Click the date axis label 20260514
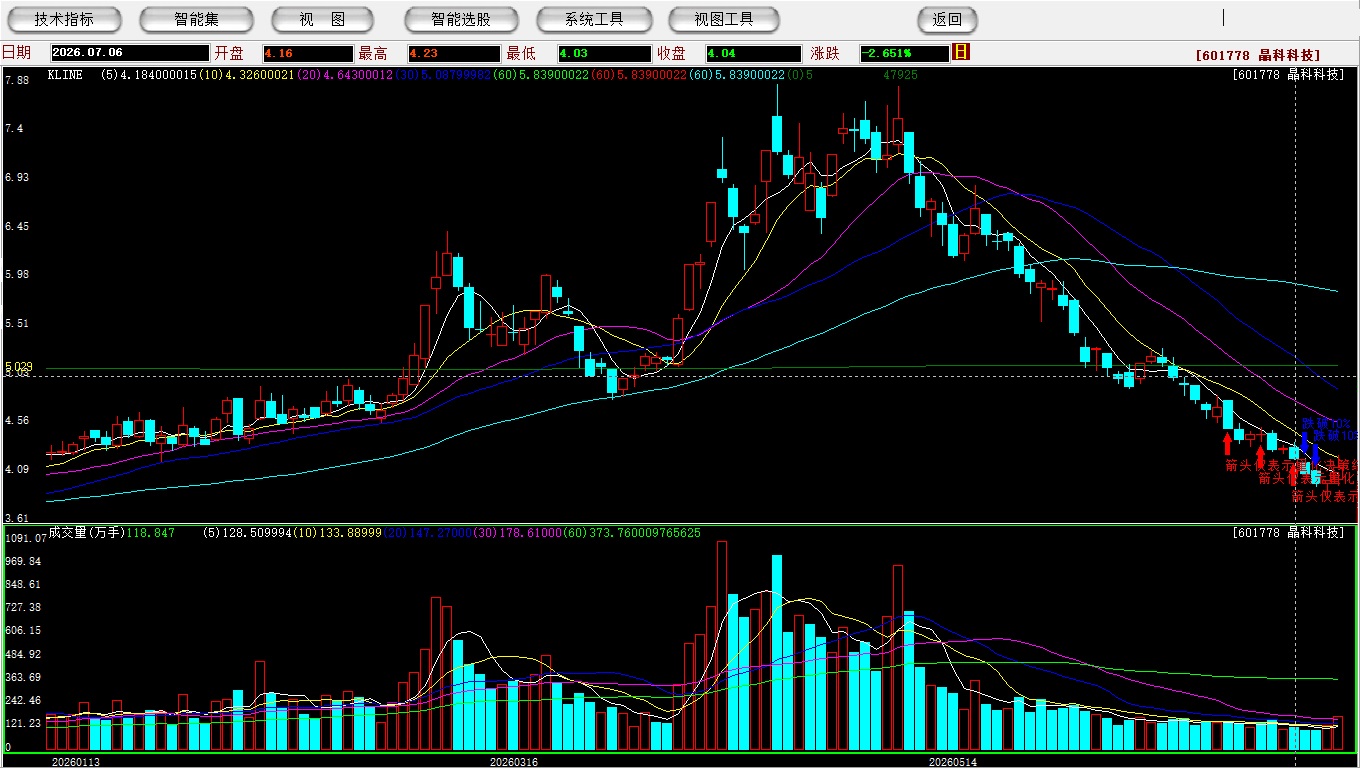The image size is (1360, 768). (x=952, y=762)
